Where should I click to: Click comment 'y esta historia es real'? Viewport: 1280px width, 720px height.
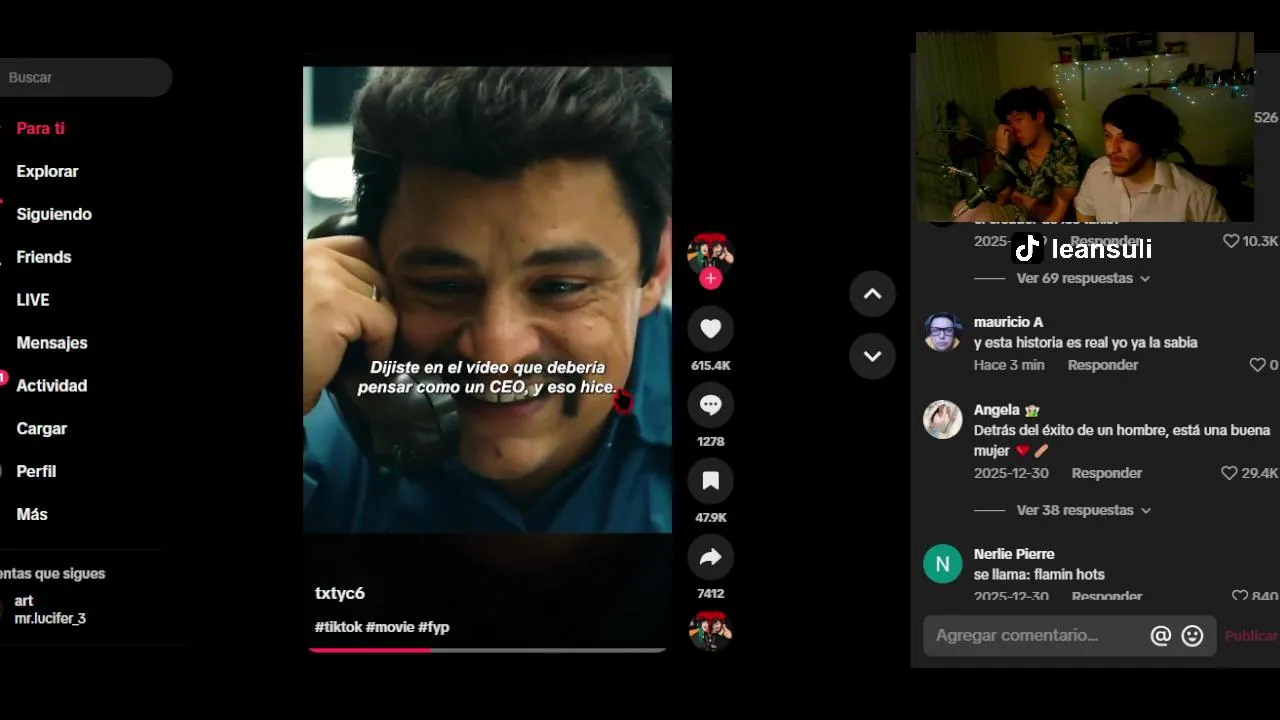point(1085,343)
